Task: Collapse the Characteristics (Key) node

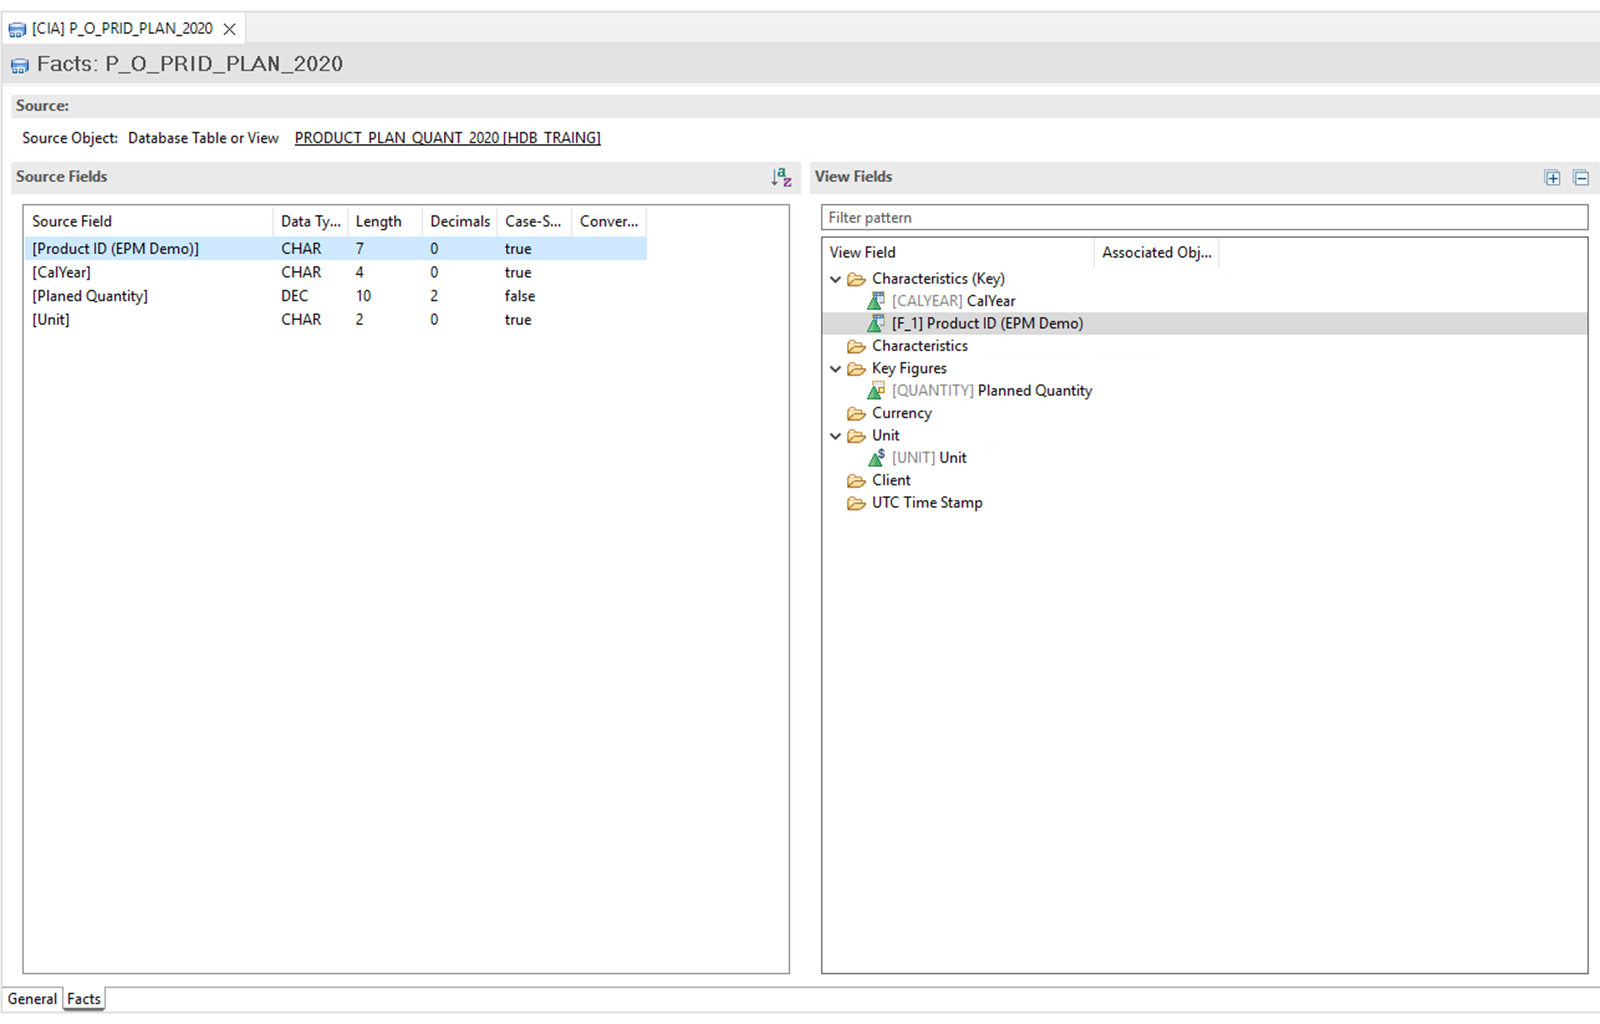Action: [x=836, y=279]
